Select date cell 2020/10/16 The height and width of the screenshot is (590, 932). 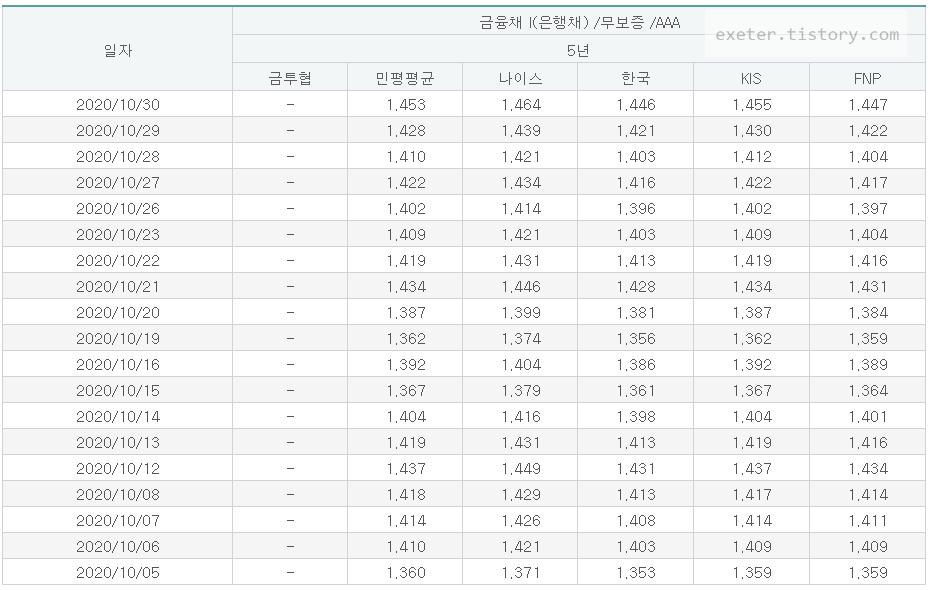pyautogui.click(x=118, y=365)
